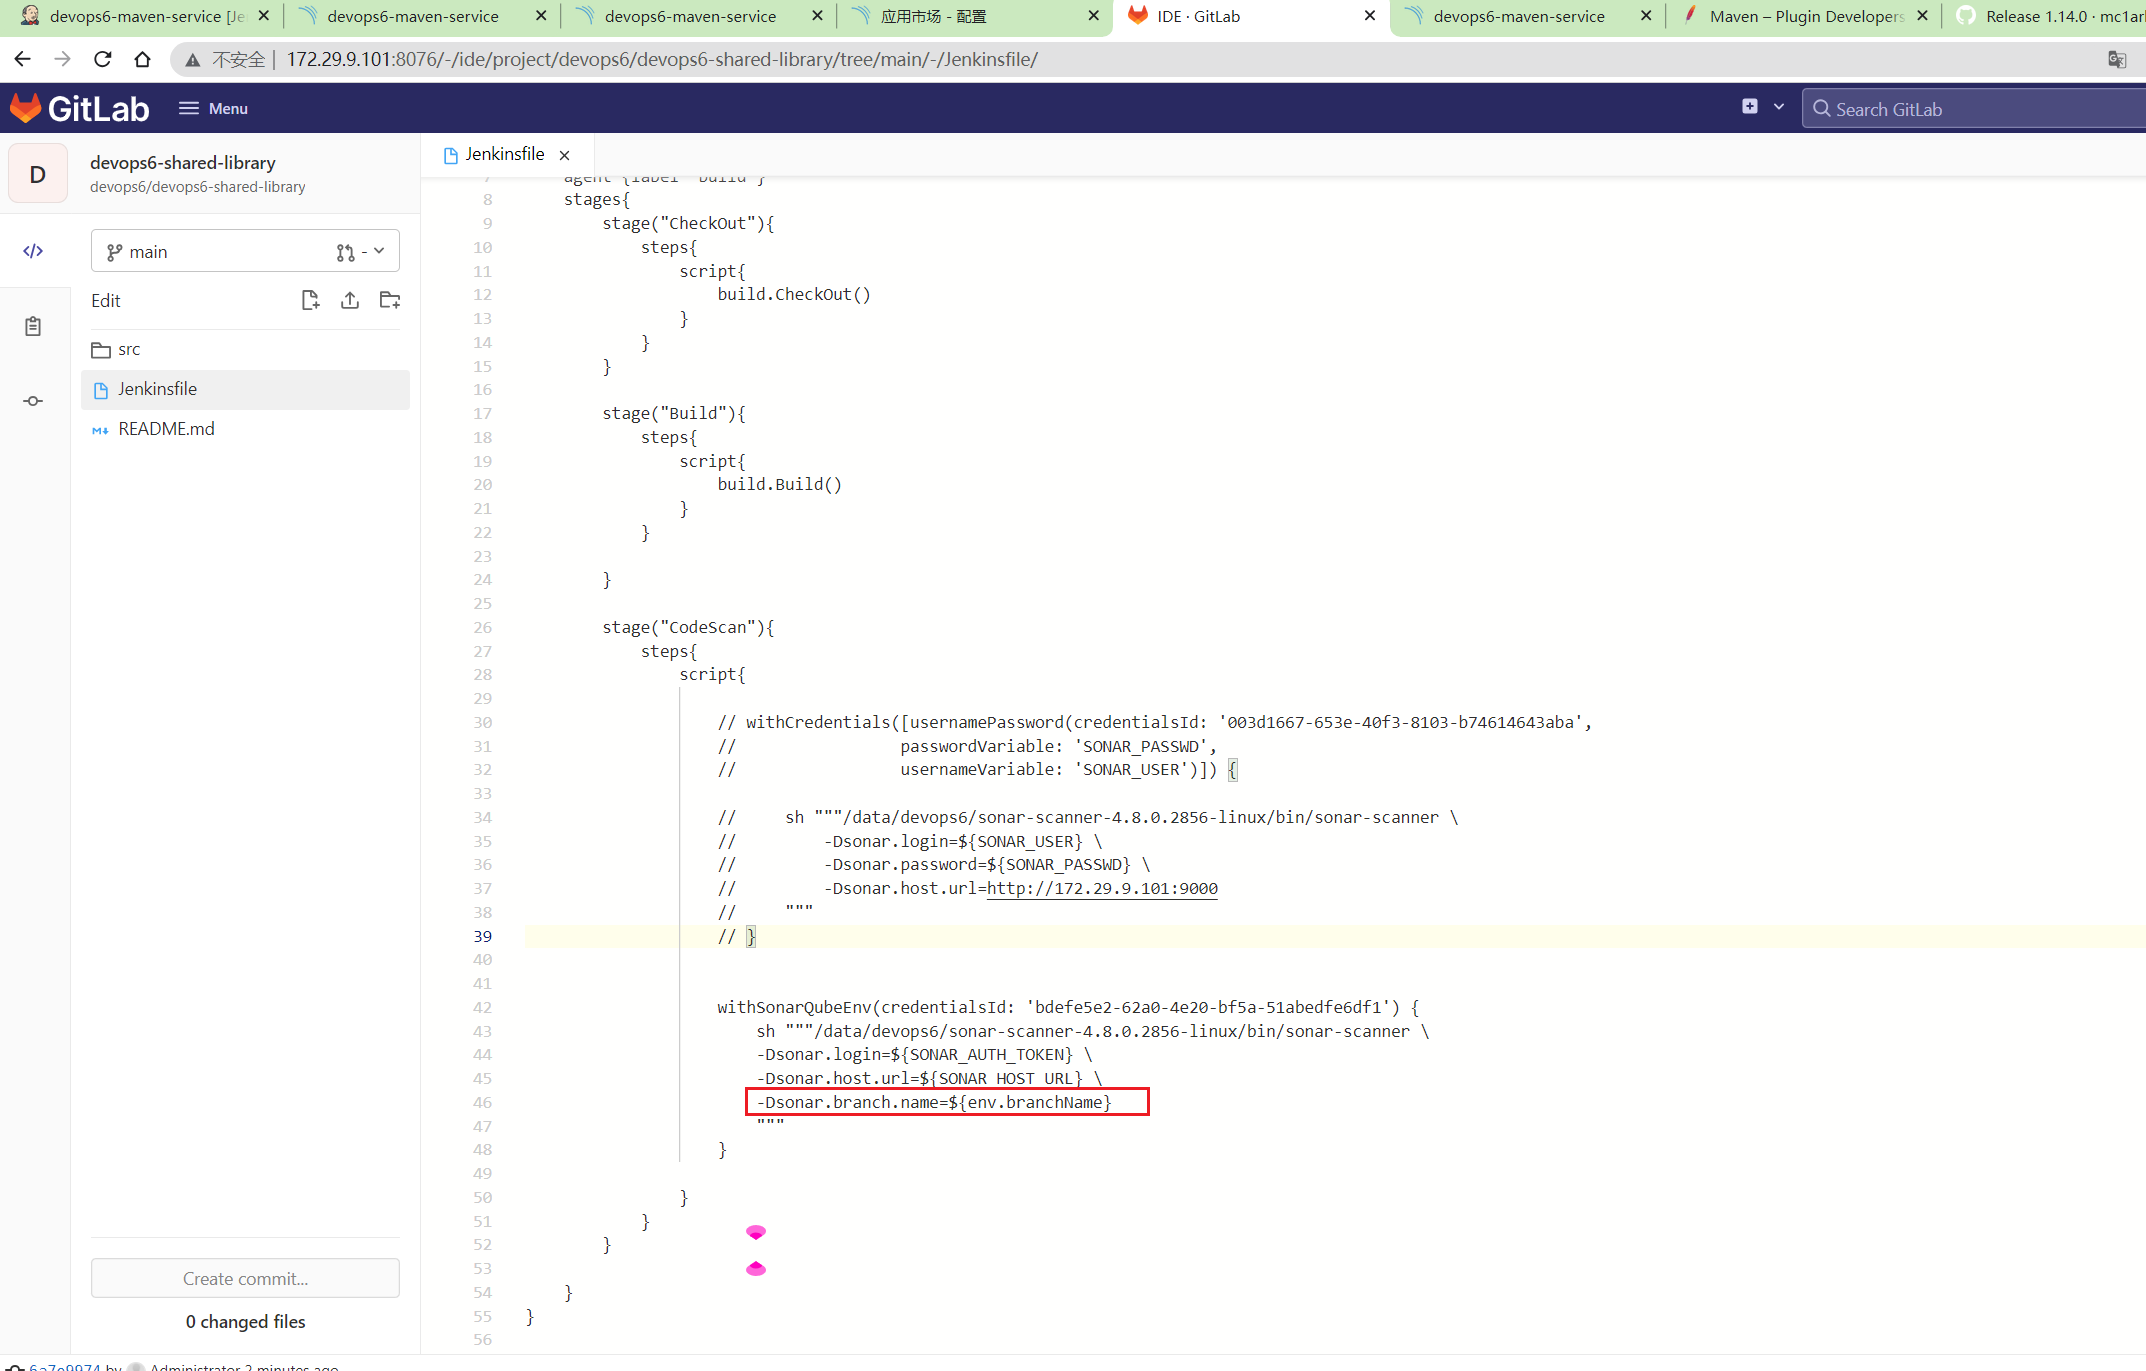Click the new file creation icon
This screenshot has height=1371, width=2146.
point(308,300)
